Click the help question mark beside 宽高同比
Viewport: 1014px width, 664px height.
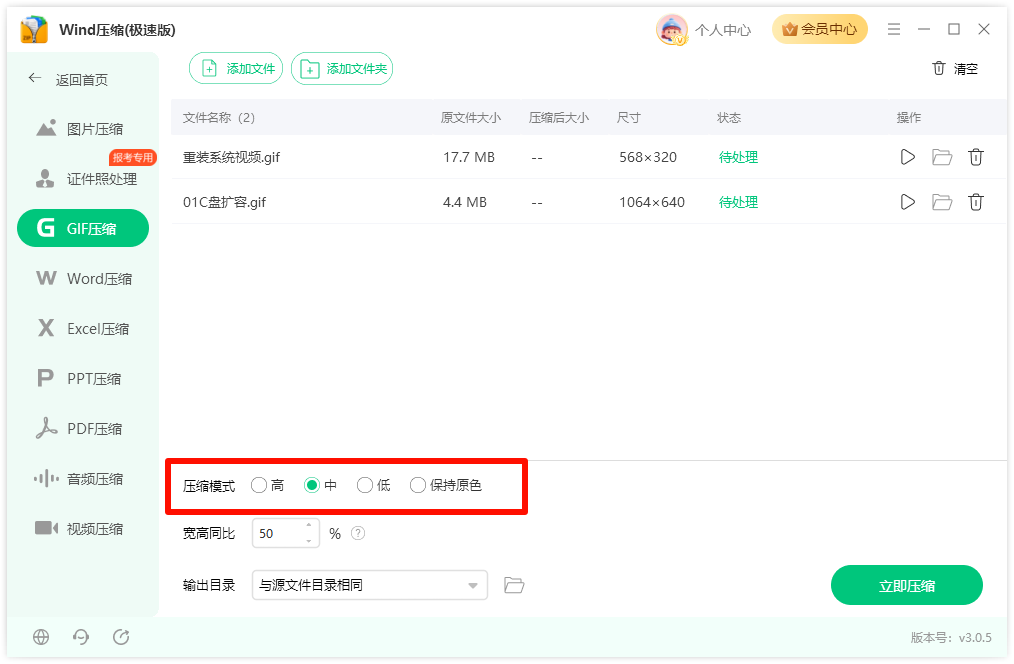point(358,533)
